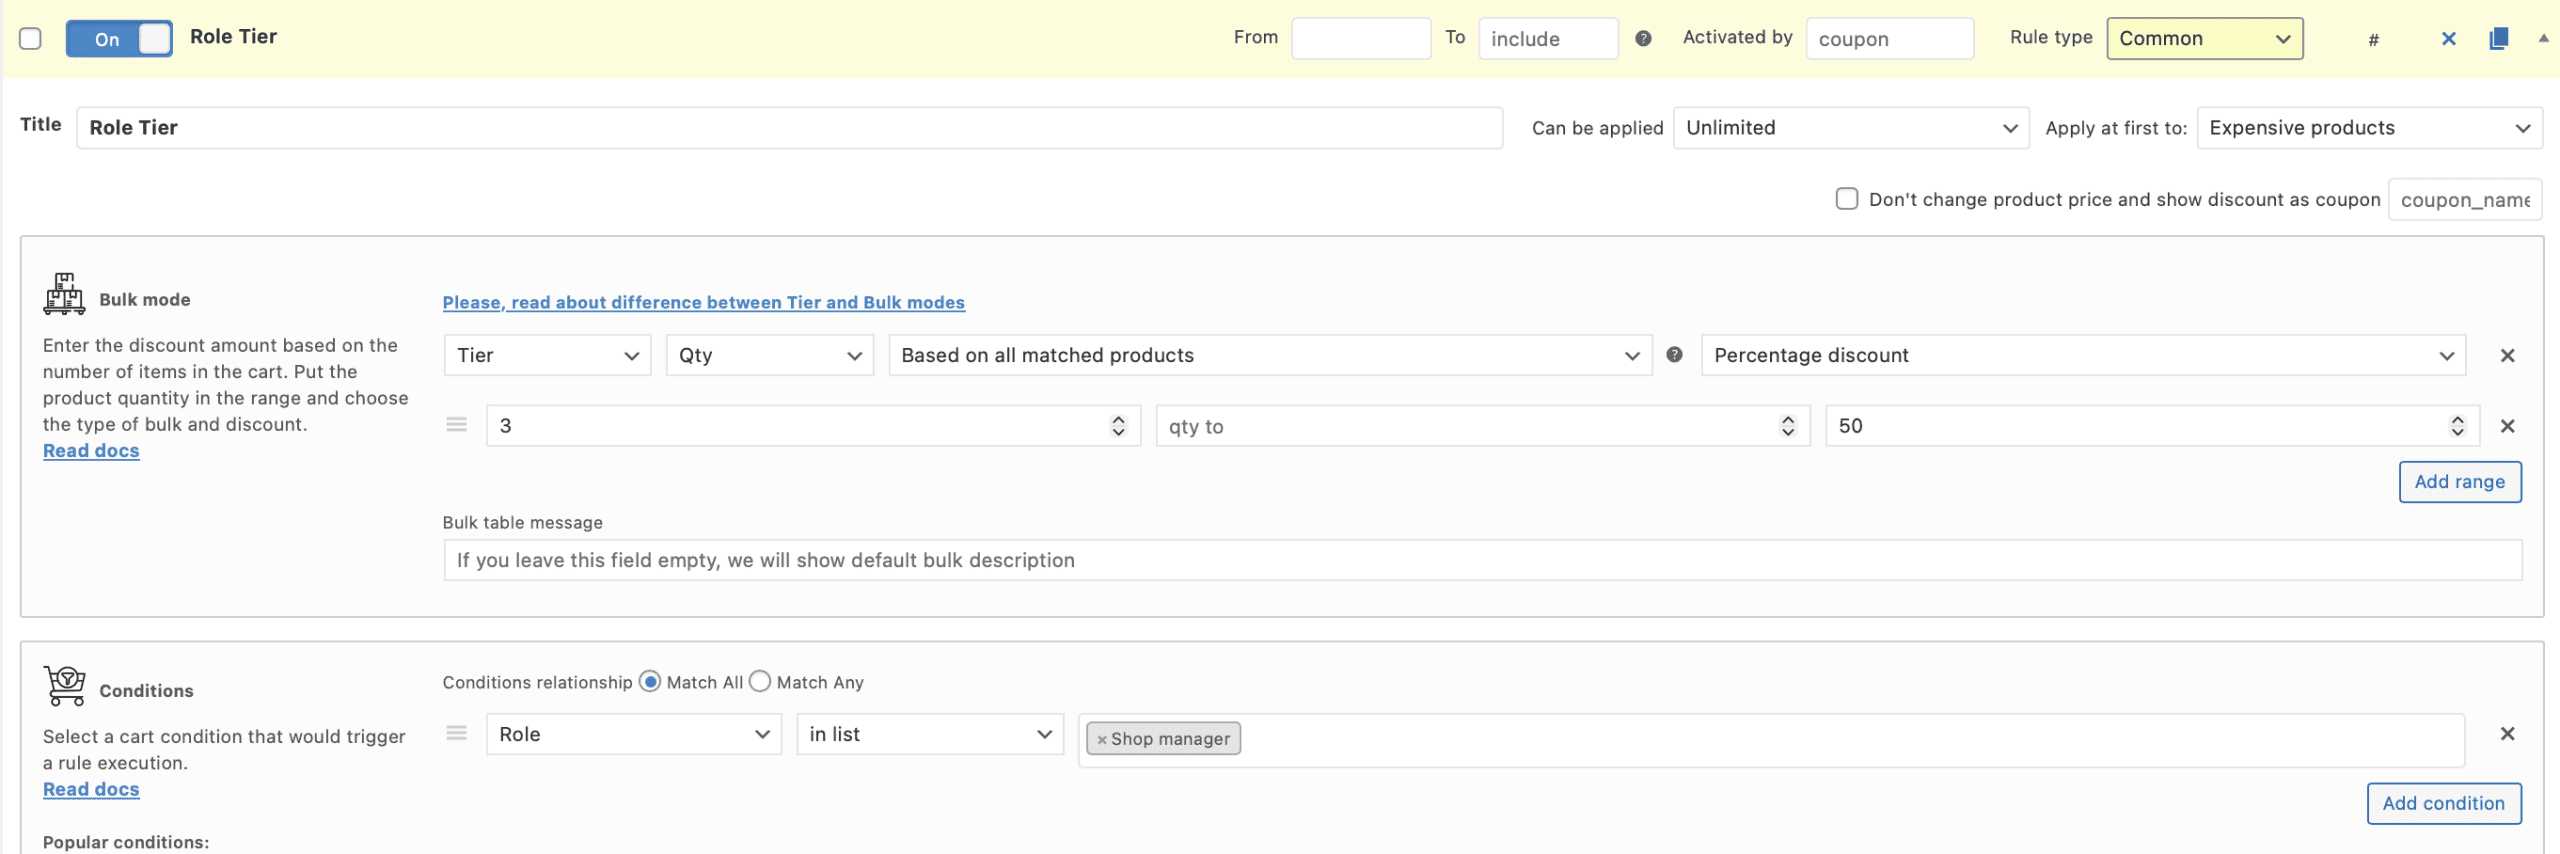
Task: Toggle the rule On/Off switch
Action: tap(119, 39)
